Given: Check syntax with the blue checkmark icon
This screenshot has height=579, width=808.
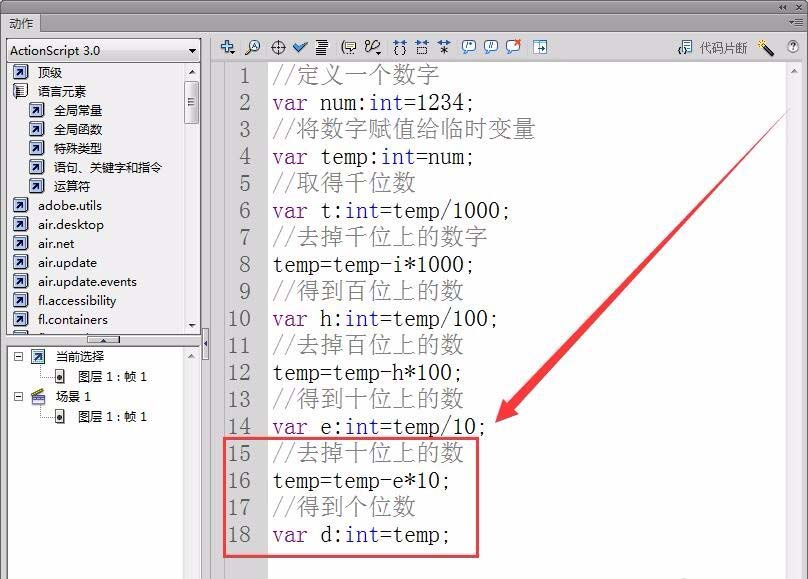Looking at the screenshot, I should [300, 47].
